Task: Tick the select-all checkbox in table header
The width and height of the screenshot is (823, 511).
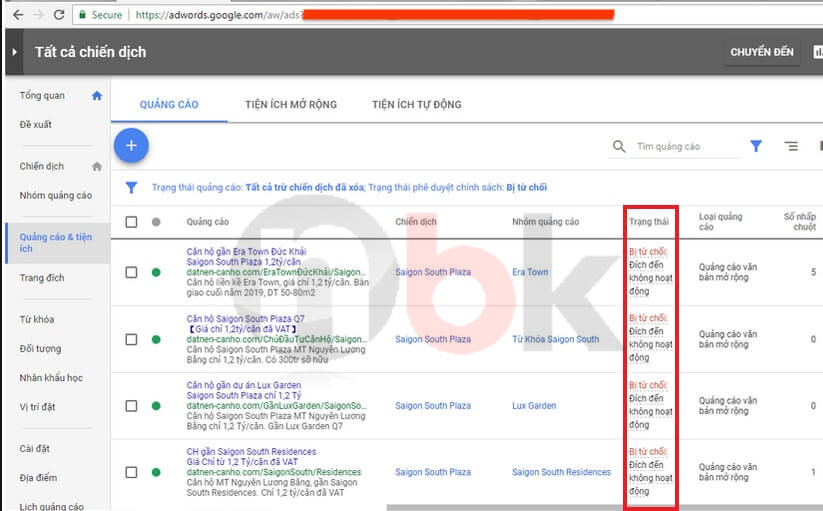Action: [x=131, y=222]
